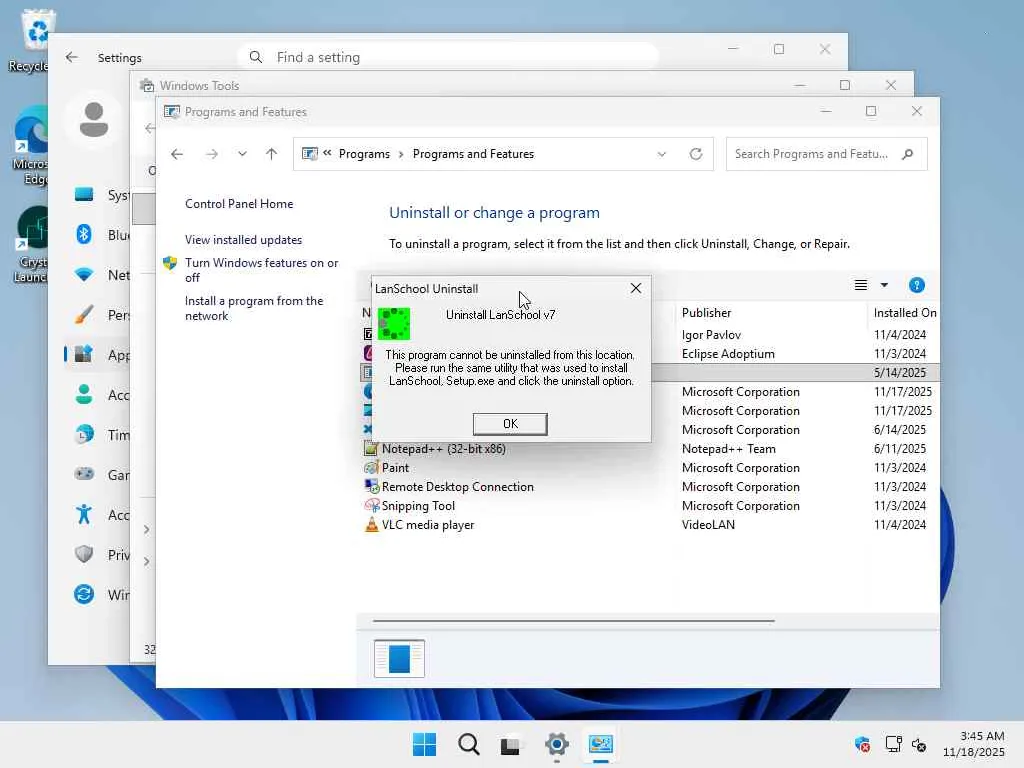Click Settings gear on the taskbar

[556, 744]
